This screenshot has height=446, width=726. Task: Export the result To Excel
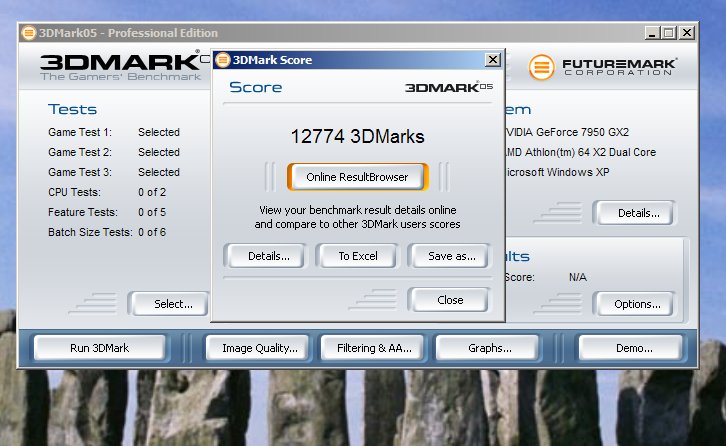click(x=357, y=256)
